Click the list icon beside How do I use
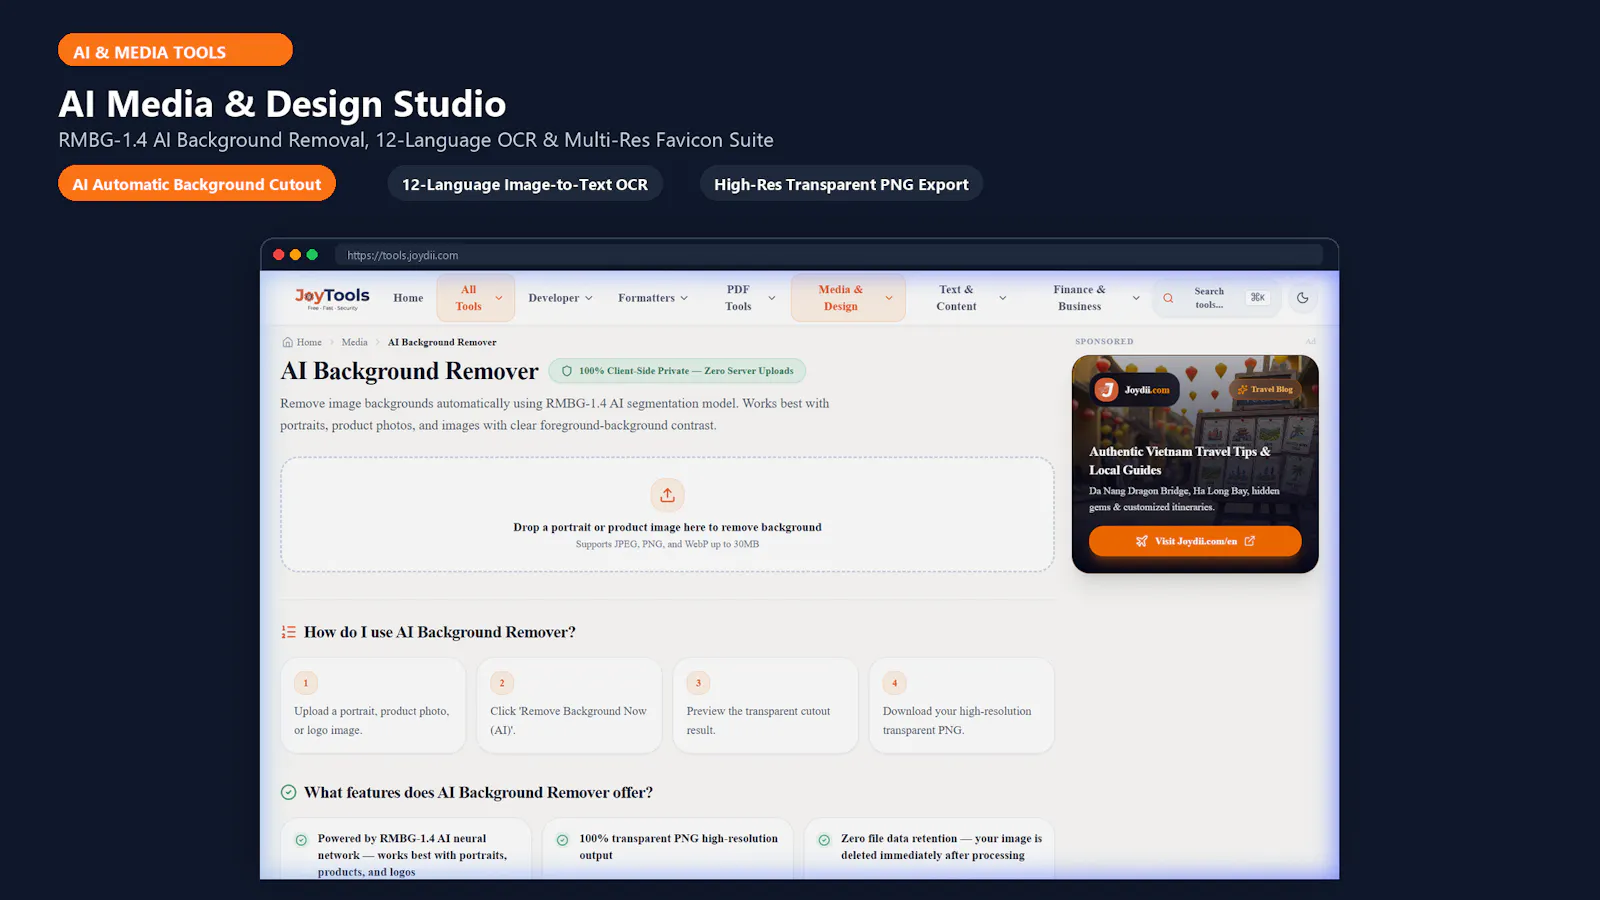The width and height of the screenshot is (1600, 900). 289,632
